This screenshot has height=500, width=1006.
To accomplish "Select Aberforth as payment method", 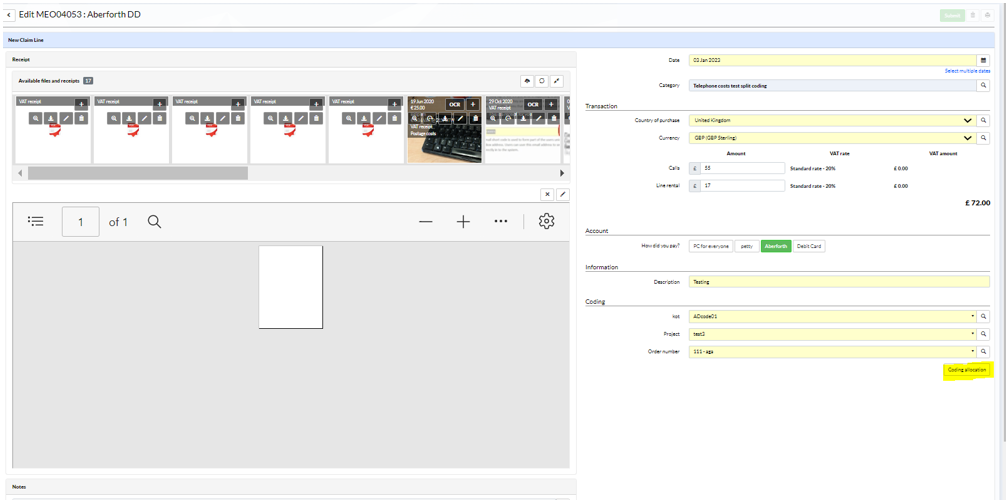I will pos(776,246).
